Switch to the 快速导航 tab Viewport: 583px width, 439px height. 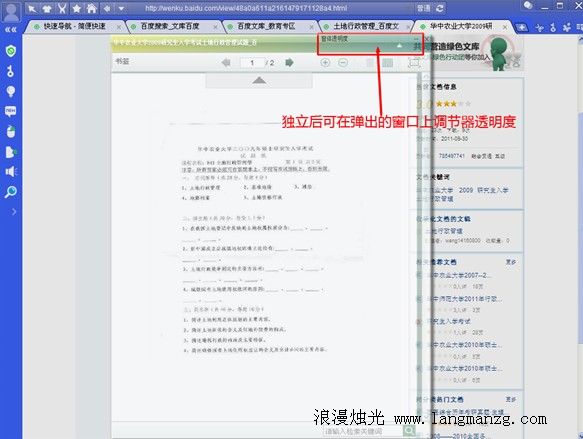coord(74,26)
